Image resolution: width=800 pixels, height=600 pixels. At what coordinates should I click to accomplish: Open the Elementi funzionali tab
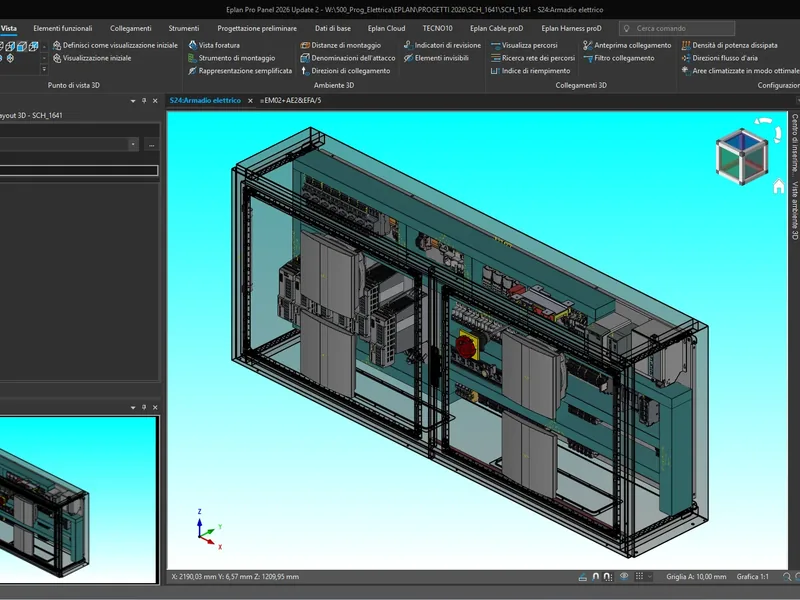[x=63, y=29]
